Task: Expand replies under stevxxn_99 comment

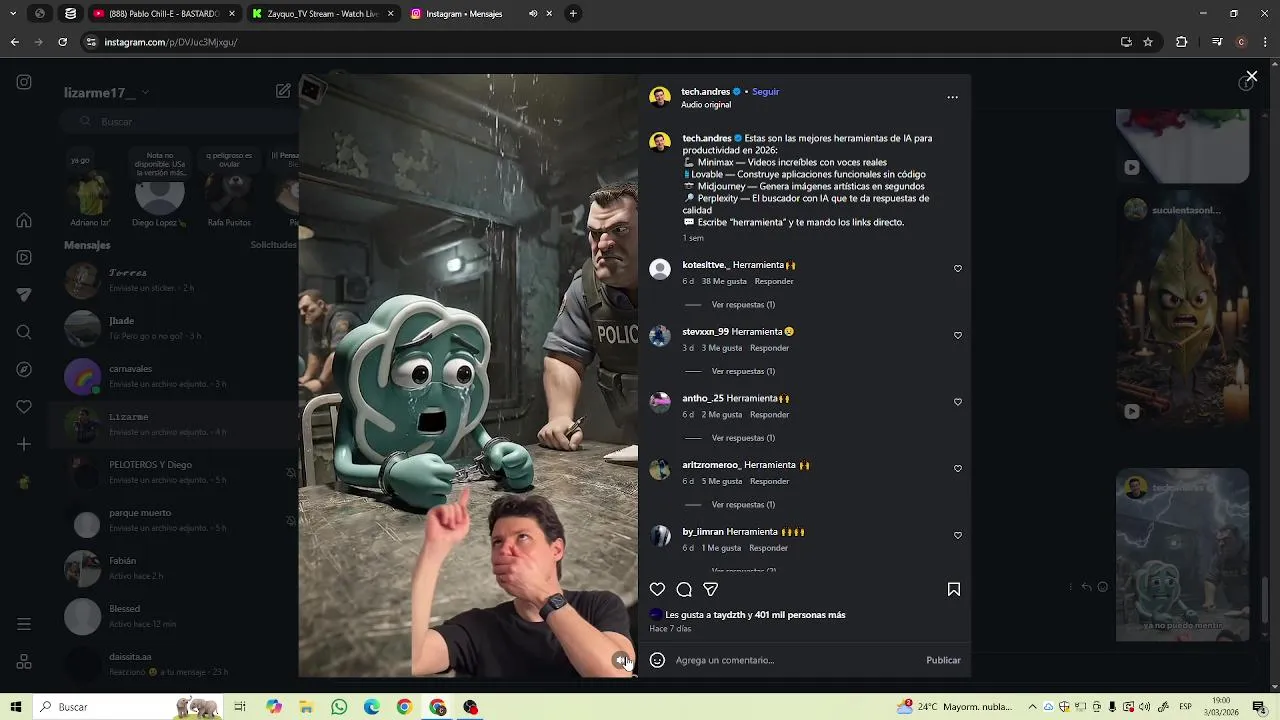Action: [x=743, y=372]
